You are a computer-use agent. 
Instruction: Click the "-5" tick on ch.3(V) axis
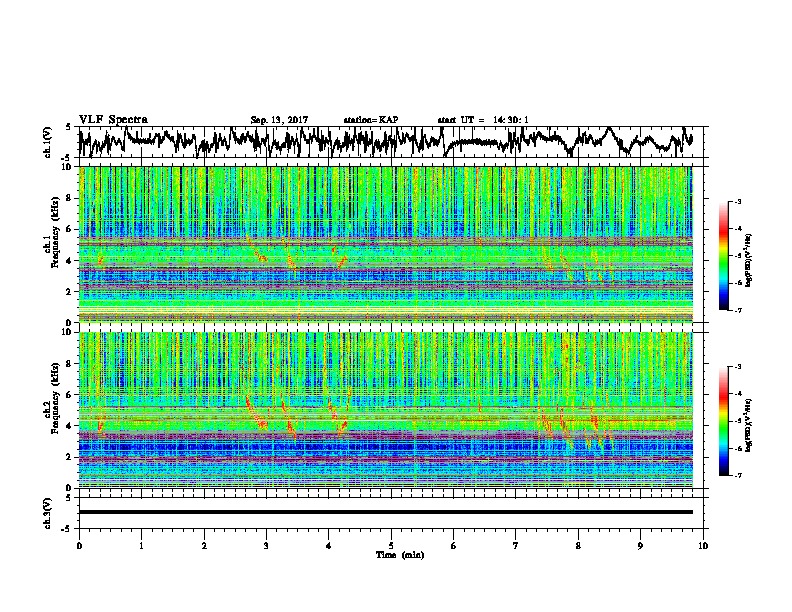tap(67, 529)
